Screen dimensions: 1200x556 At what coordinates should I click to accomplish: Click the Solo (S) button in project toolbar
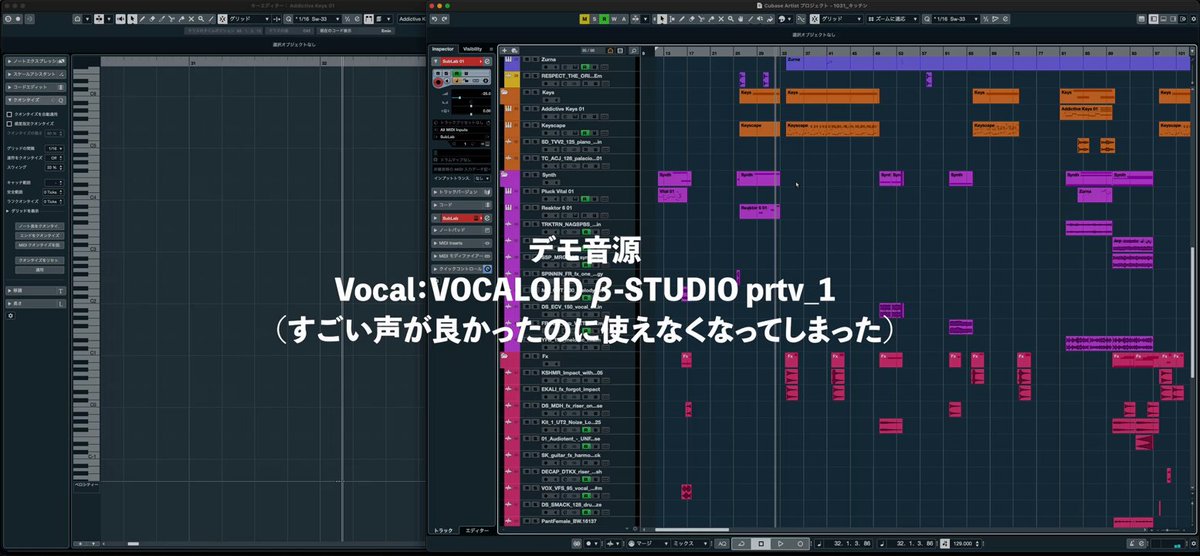(x=594, y=18)
